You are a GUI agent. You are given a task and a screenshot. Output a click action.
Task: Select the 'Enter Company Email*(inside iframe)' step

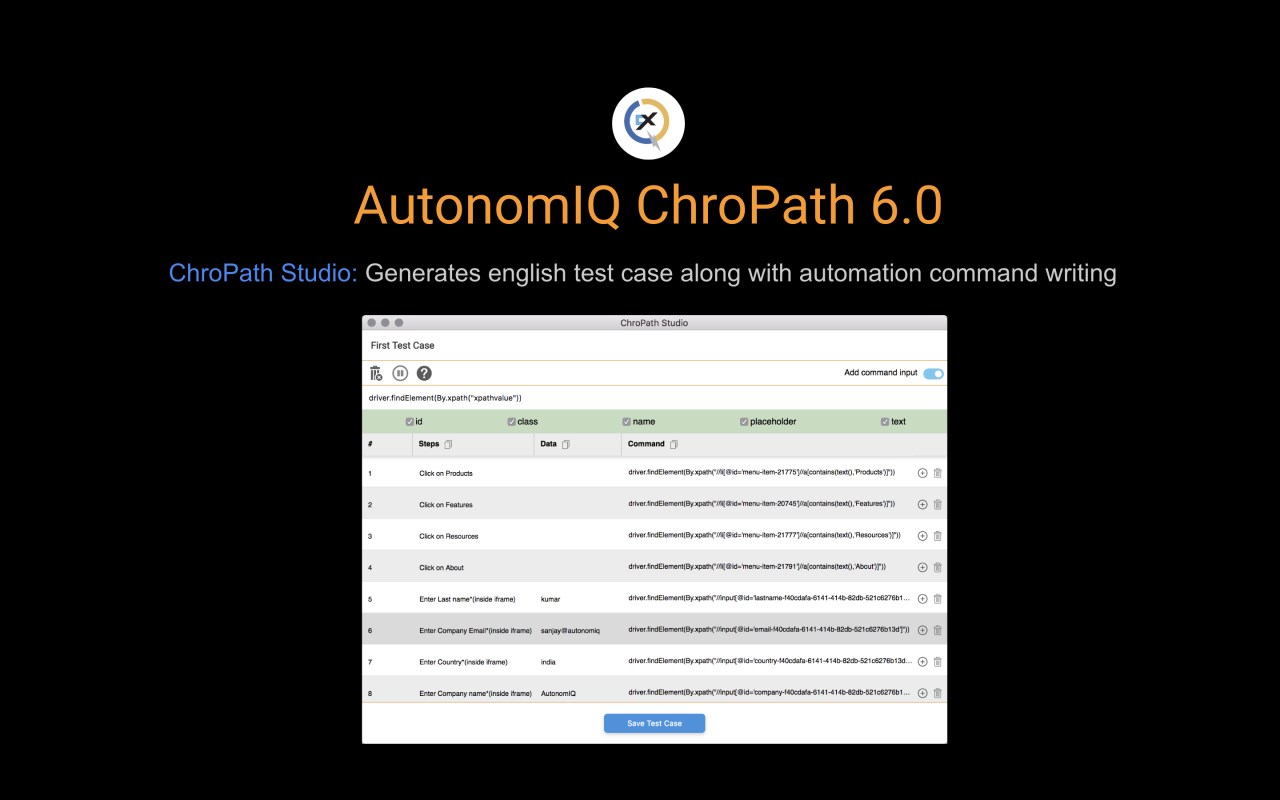[475, 630]
